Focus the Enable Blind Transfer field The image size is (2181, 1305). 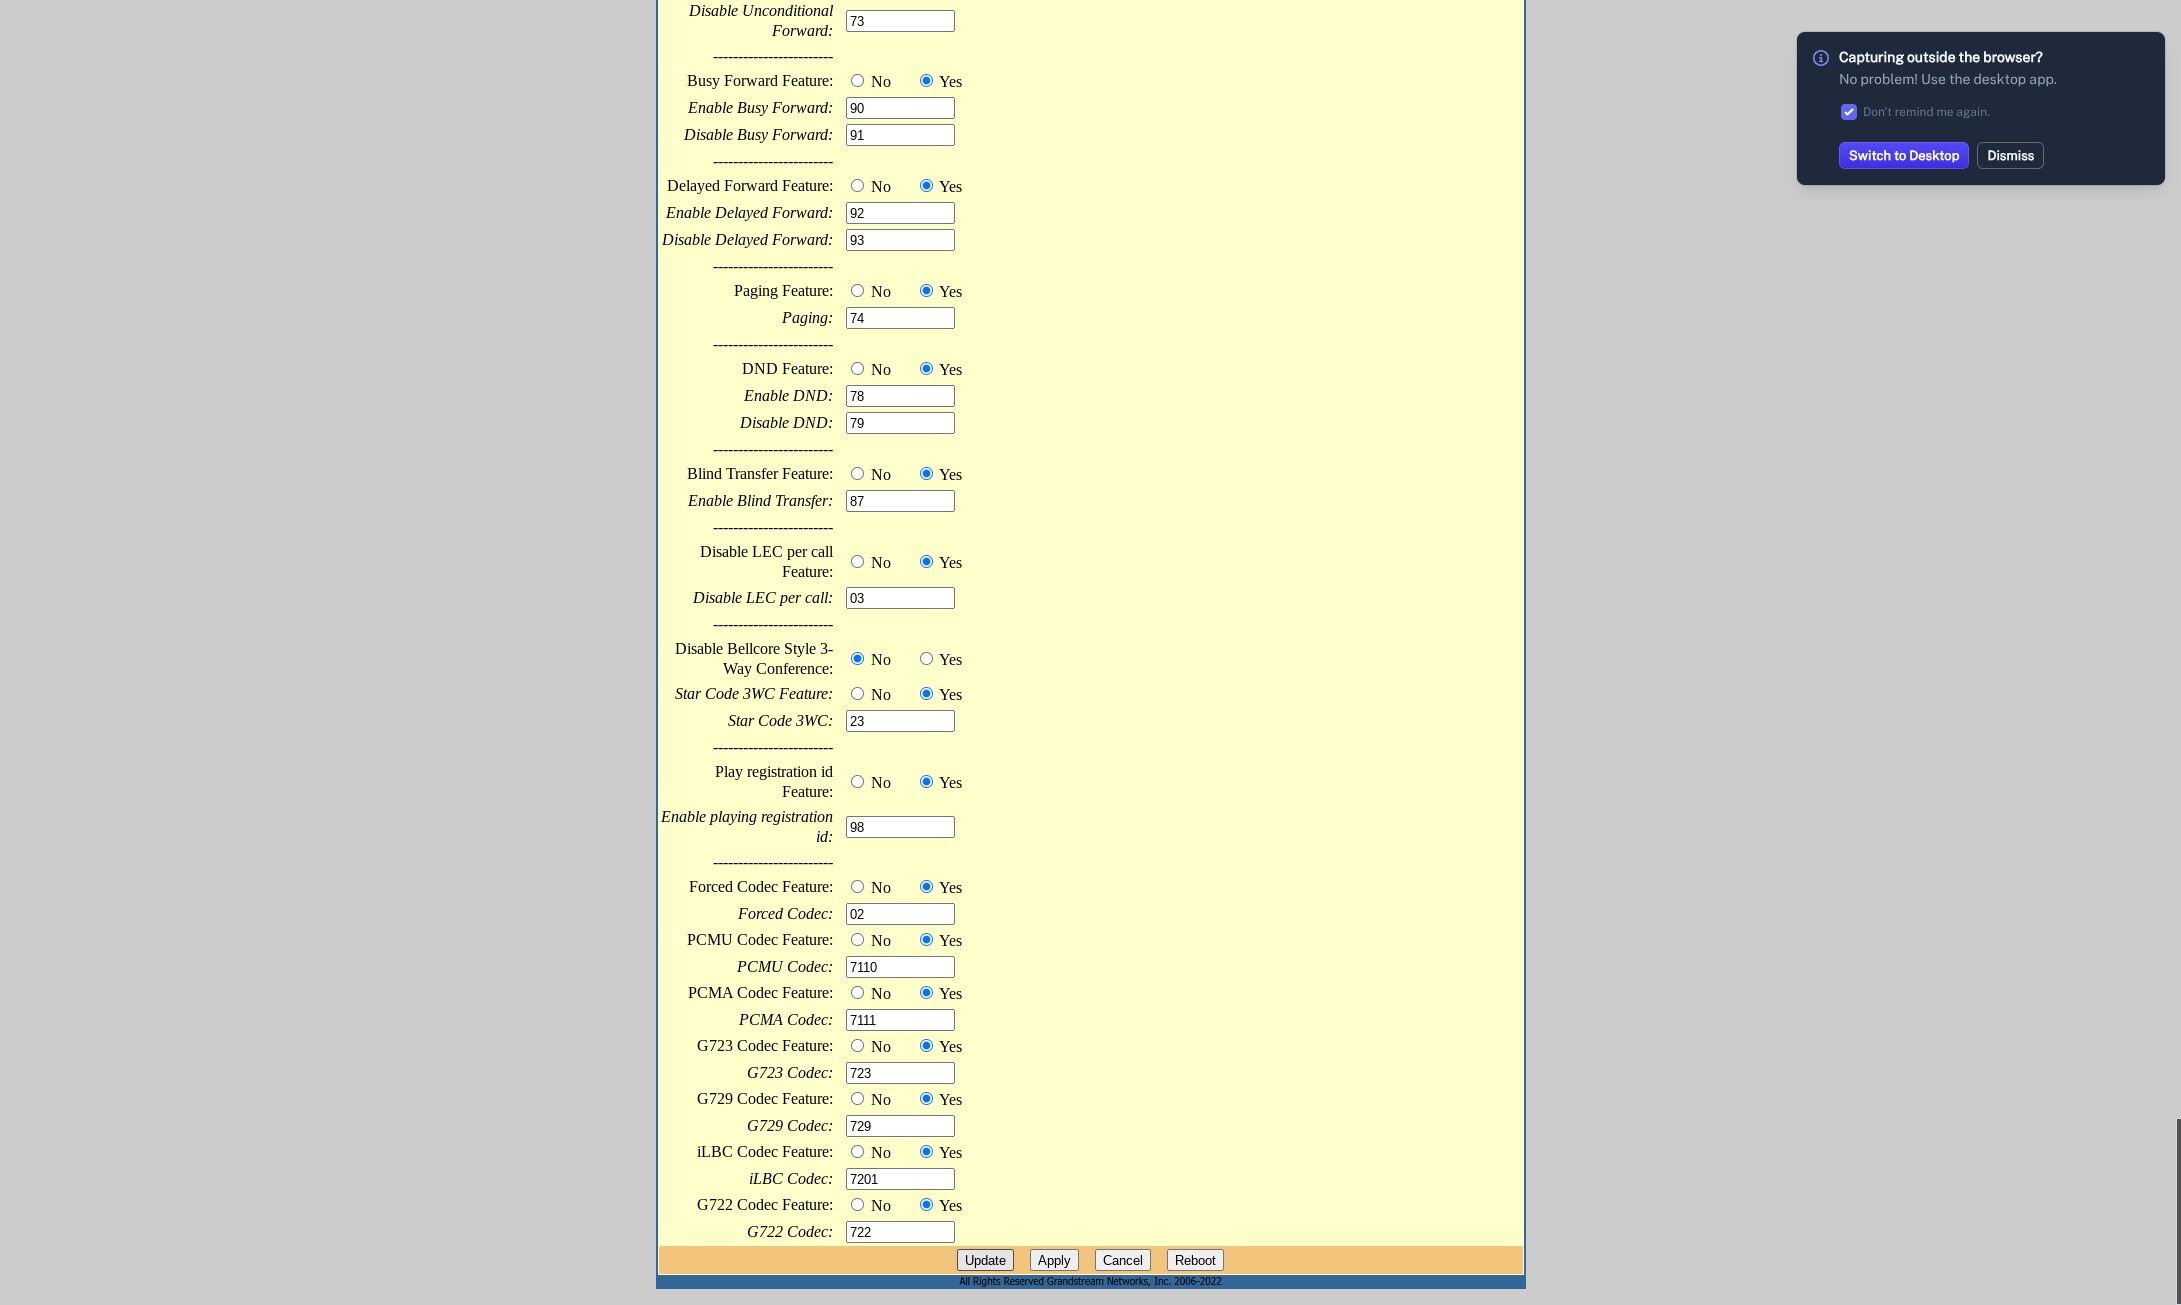[900, 501]
